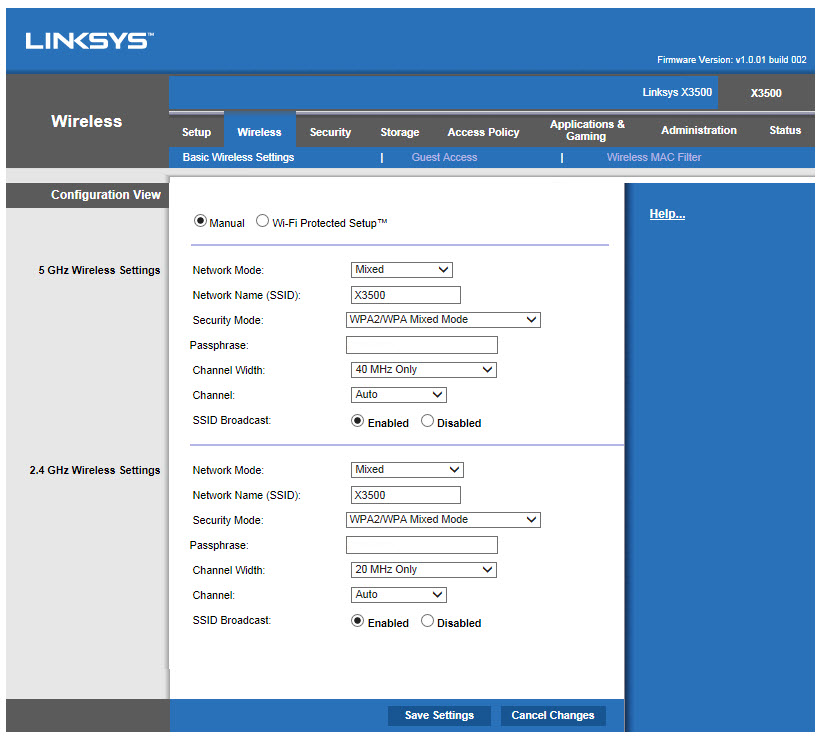Viewport: 819px width, 740px height.
Task: Switch to Applications & Gaming tab
Action: [587, 131]
